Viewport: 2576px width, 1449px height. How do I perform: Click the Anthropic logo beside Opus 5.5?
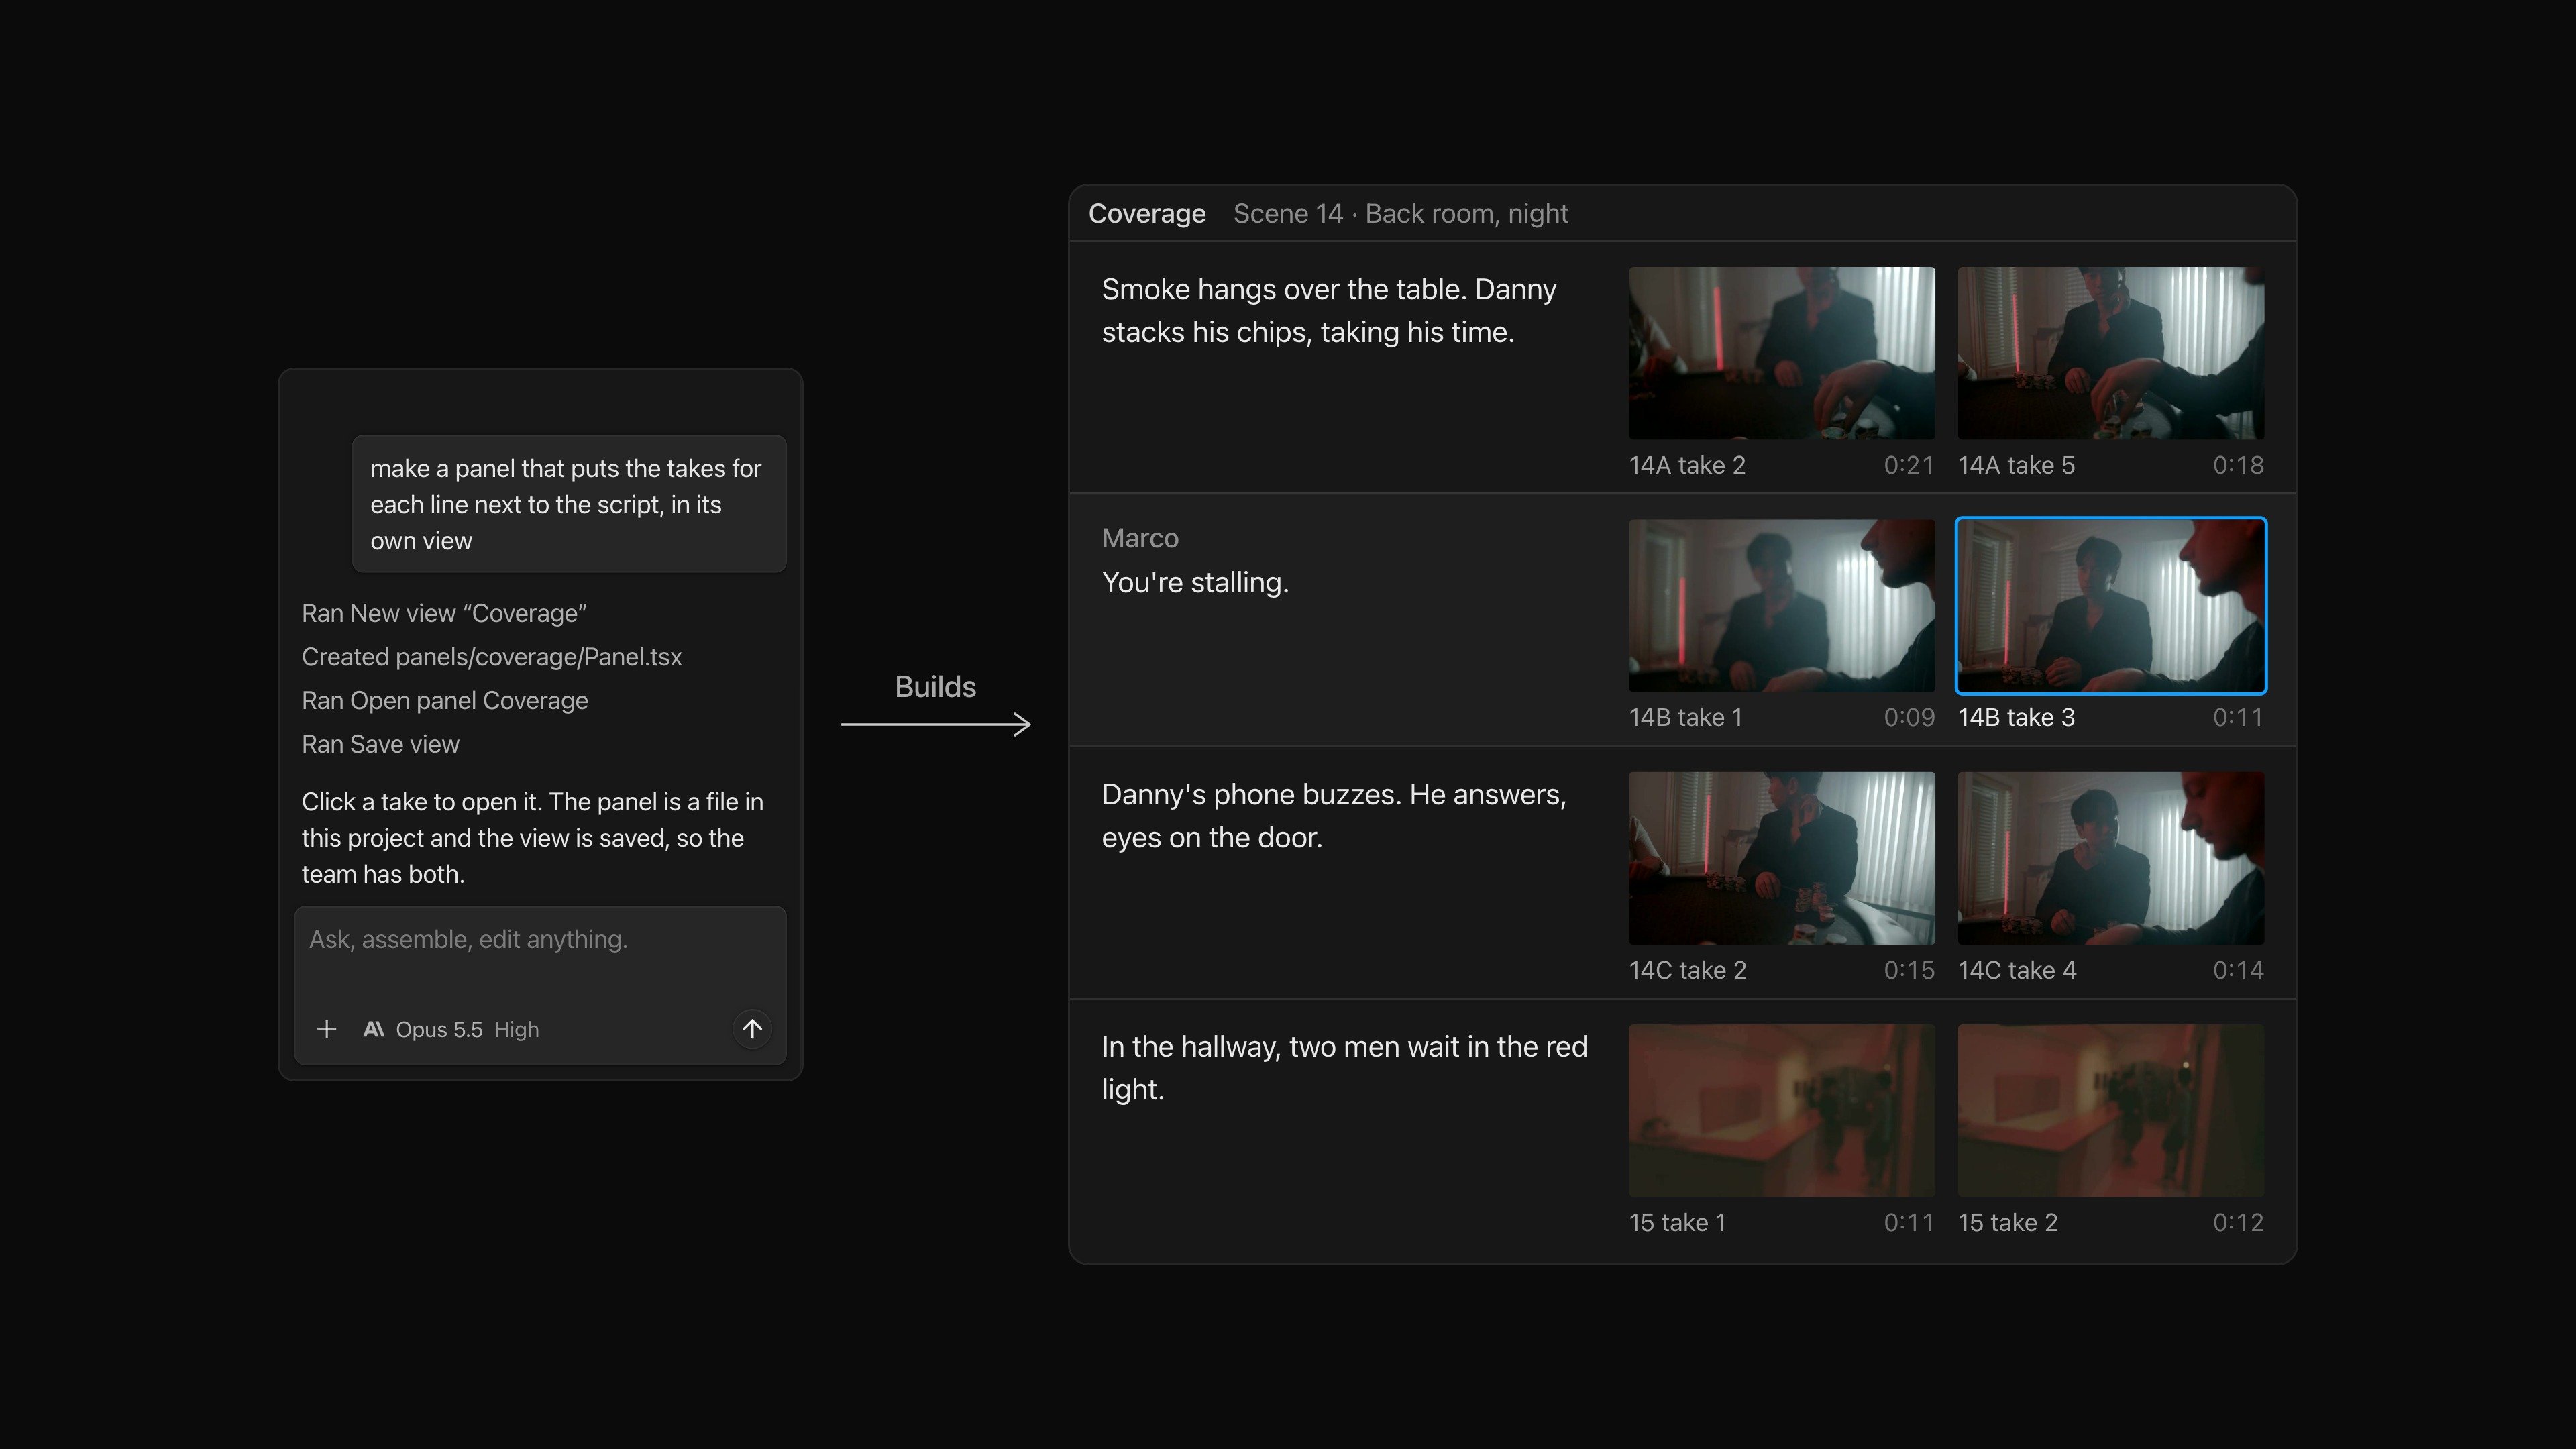(x=374, y=1029)
